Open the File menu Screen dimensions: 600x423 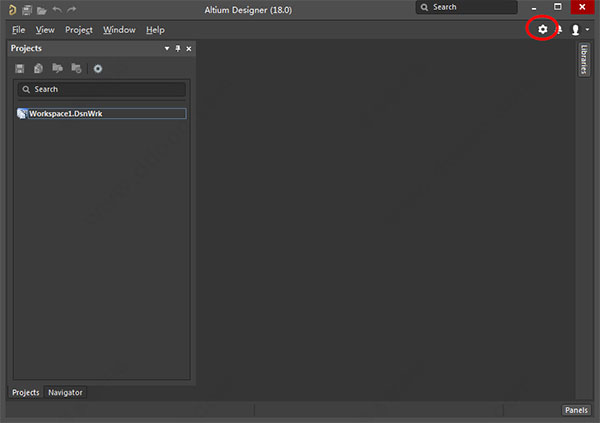(18, 30)
